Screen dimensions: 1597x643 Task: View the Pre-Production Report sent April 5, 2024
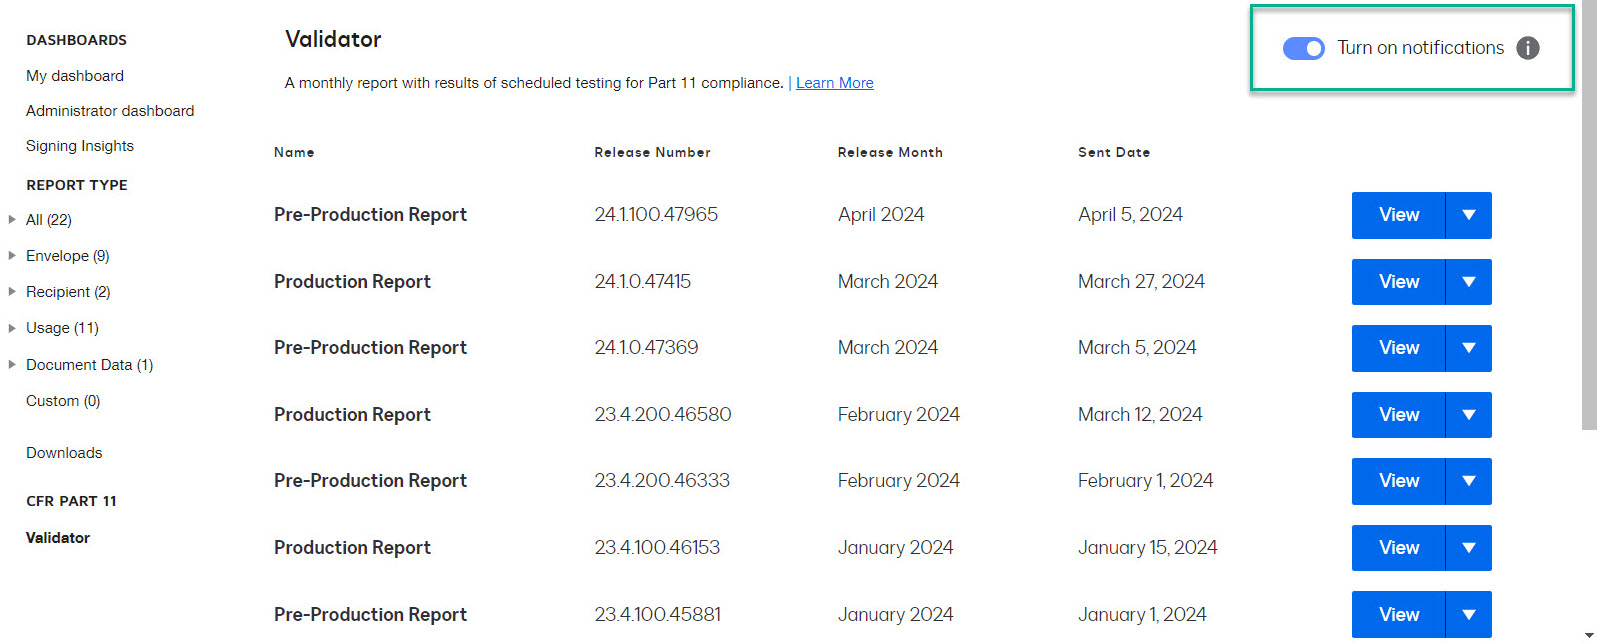tap(1398, 215)
